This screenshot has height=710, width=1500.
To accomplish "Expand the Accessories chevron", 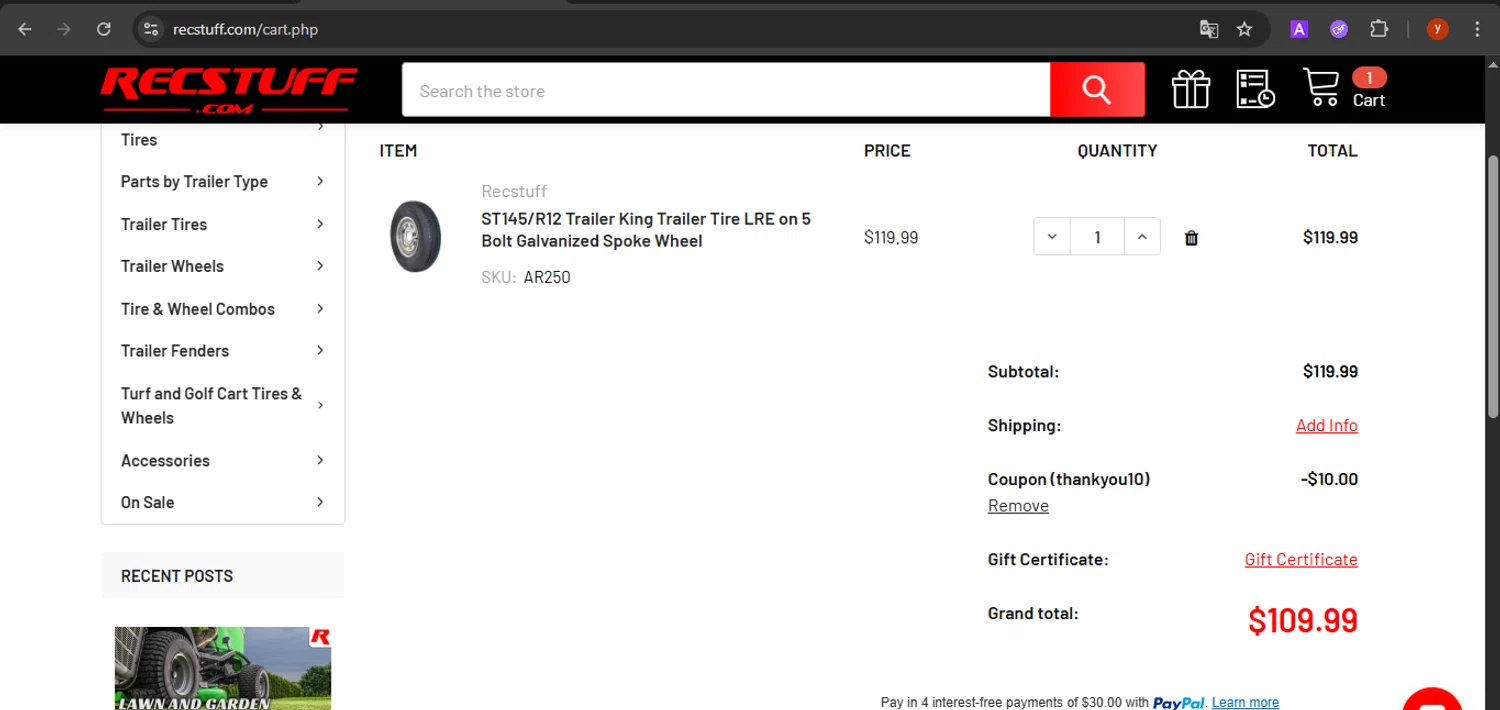I will pyautogui.click(x=320, y=460).
